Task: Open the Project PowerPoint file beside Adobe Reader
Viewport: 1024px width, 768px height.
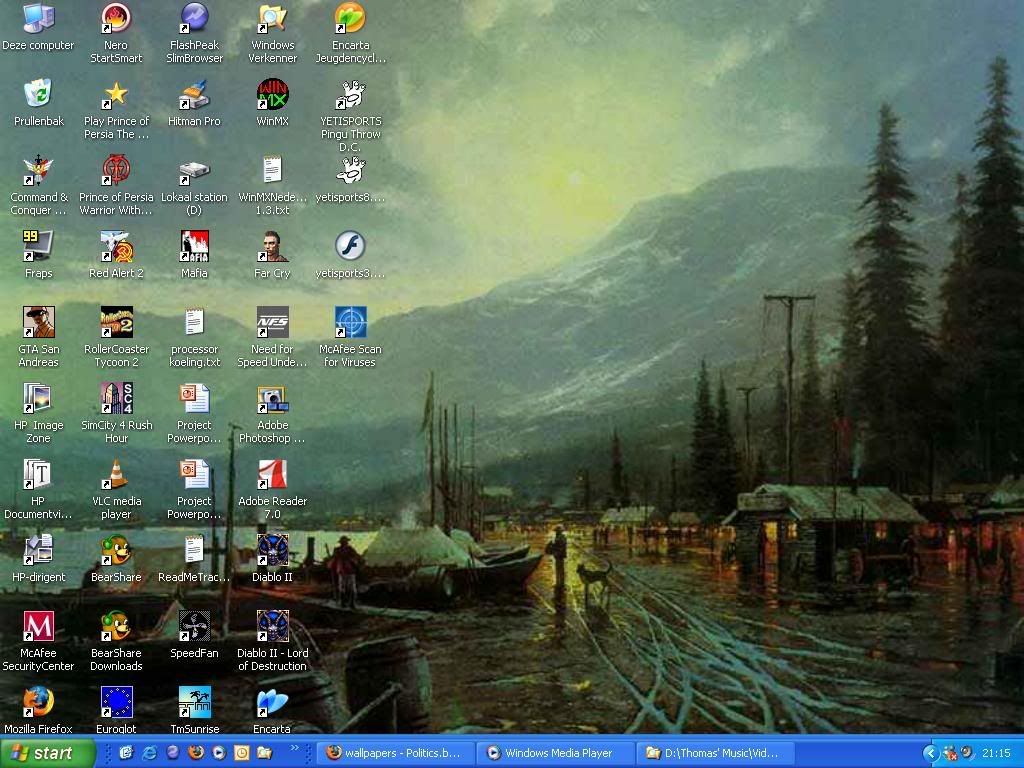Action: 194,474
